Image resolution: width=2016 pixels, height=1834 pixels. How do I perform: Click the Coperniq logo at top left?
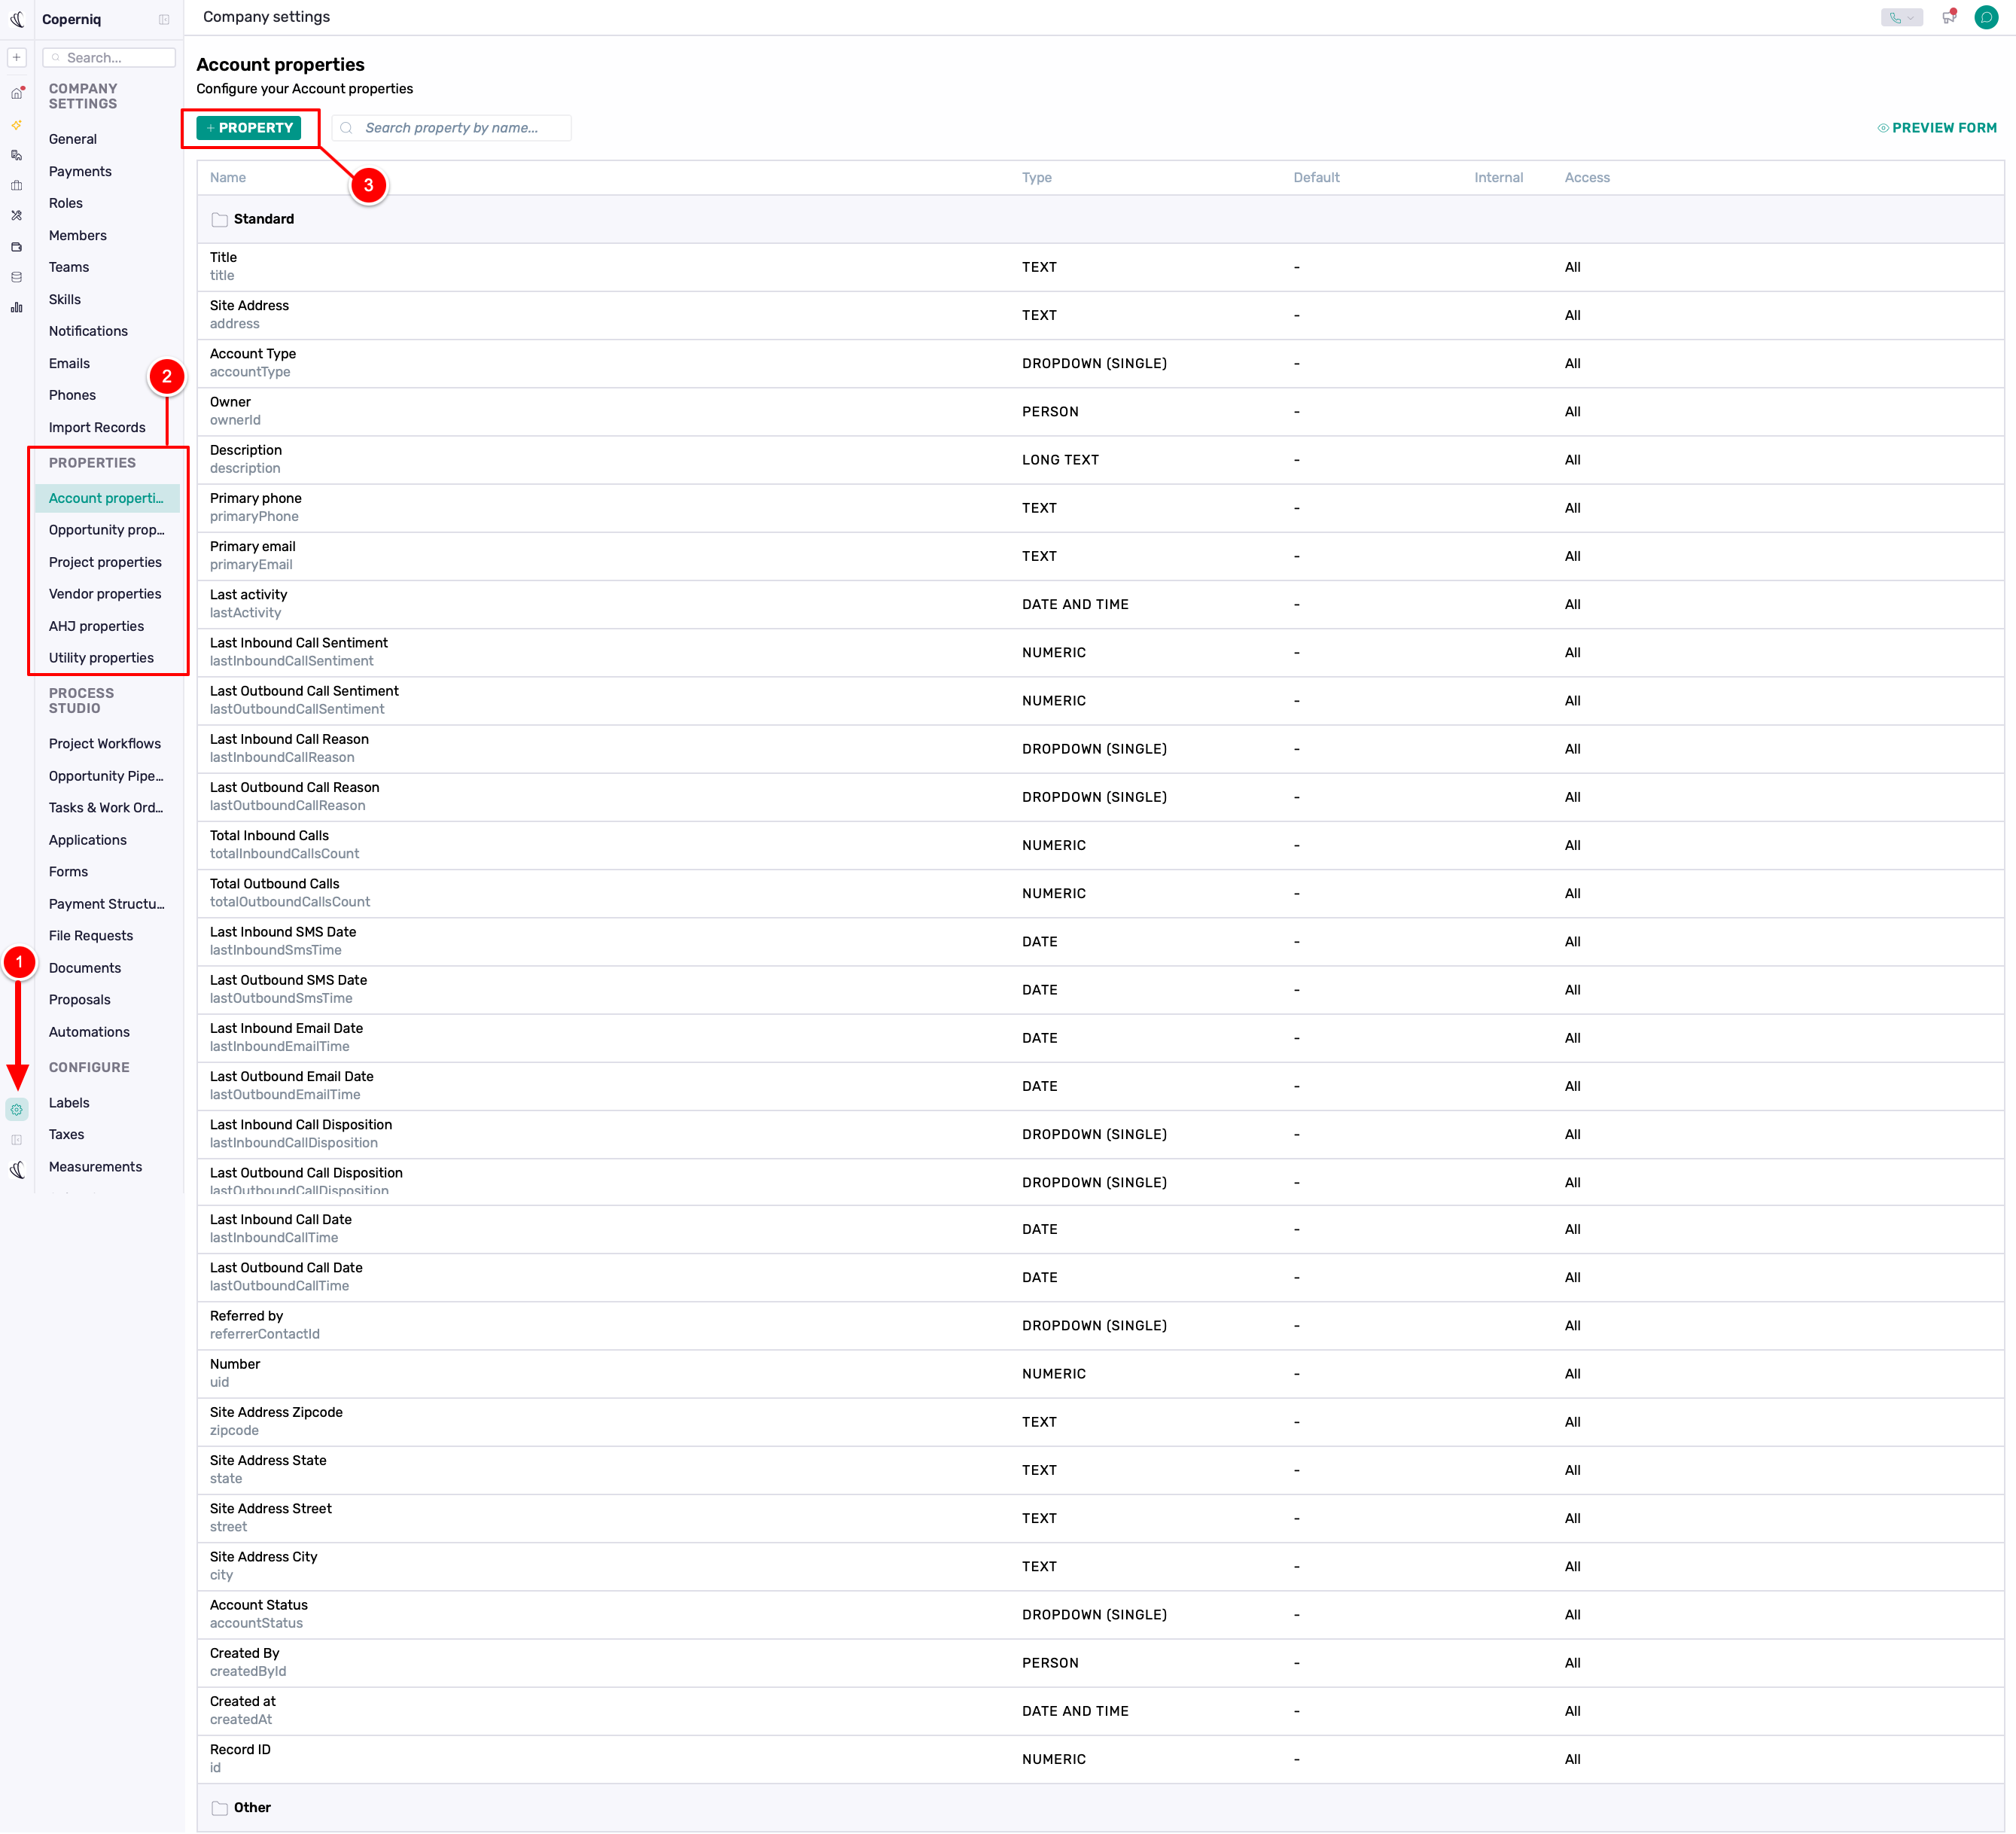[17, 19]
